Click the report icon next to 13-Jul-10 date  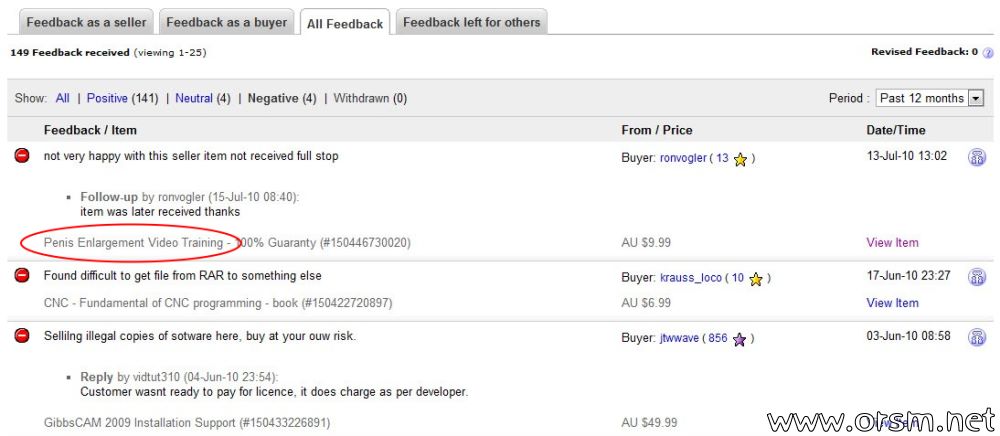(977, 157)
